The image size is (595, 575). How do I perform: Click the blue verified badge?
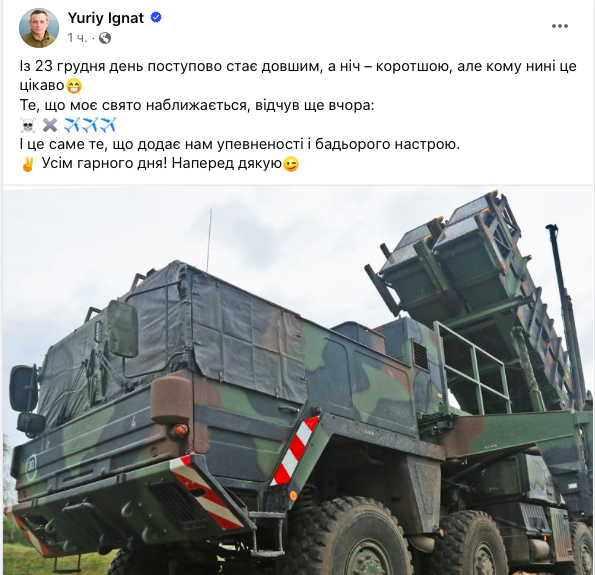pos(156,17)
